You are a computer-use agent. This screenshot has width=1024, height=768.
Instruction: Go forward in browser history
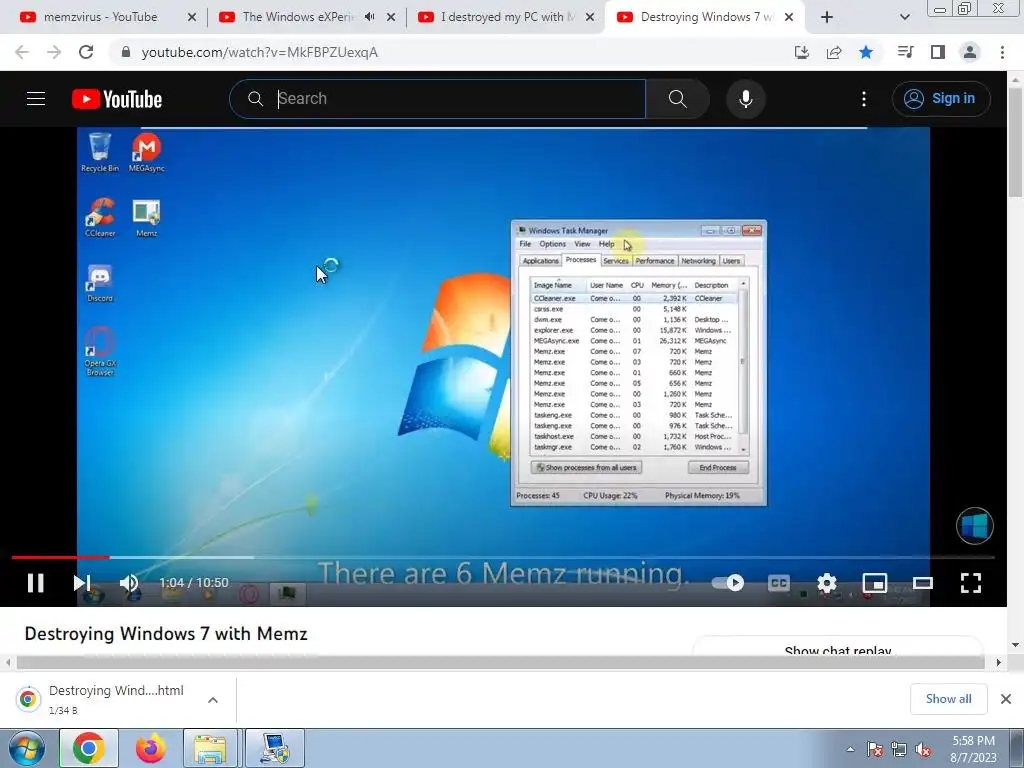(54, 52)
